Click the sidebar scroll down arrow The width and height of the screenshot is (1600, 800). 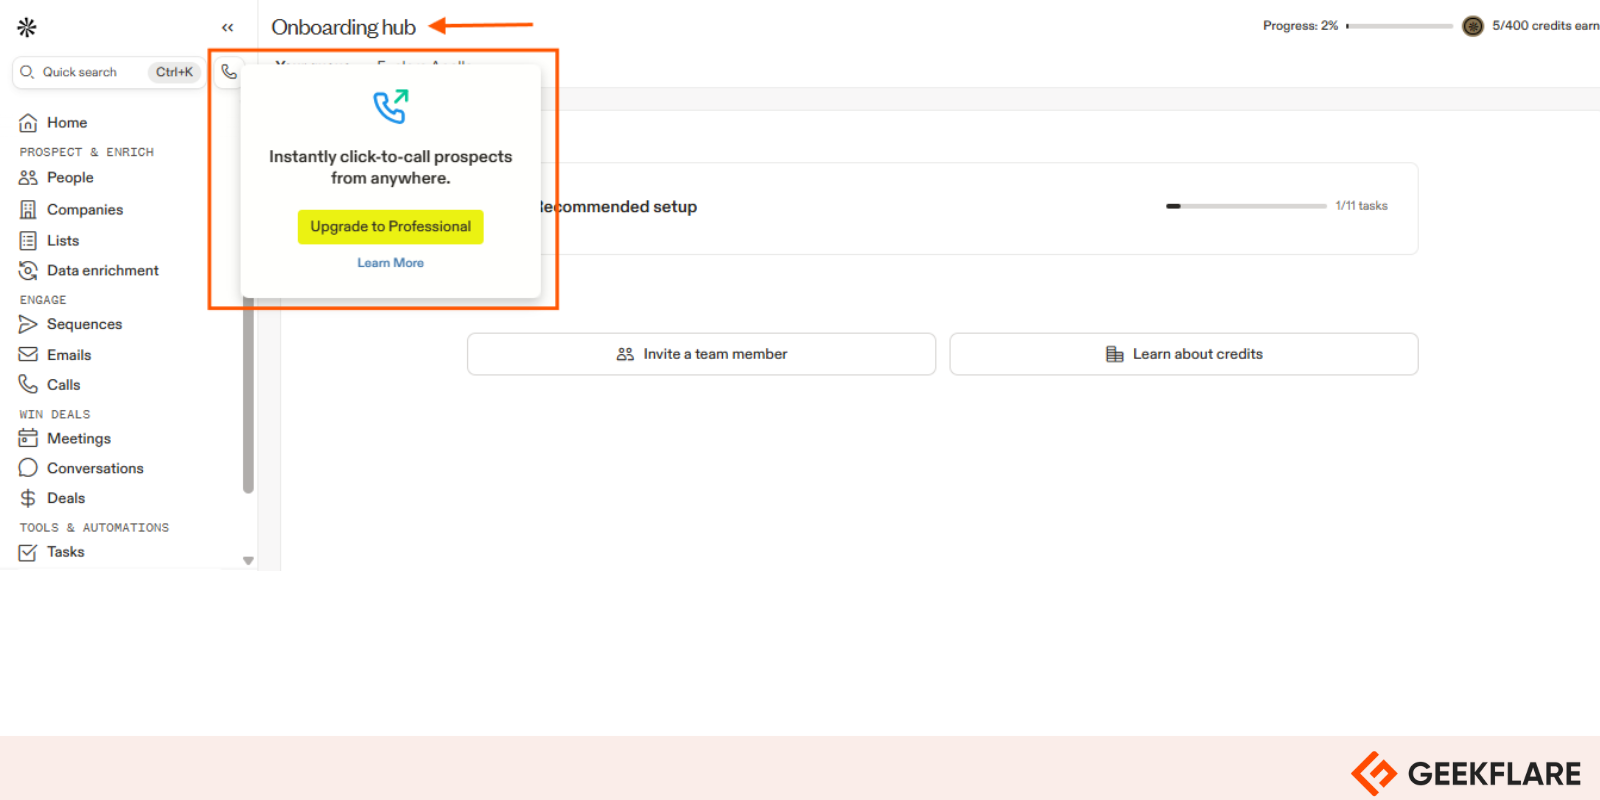248,561
